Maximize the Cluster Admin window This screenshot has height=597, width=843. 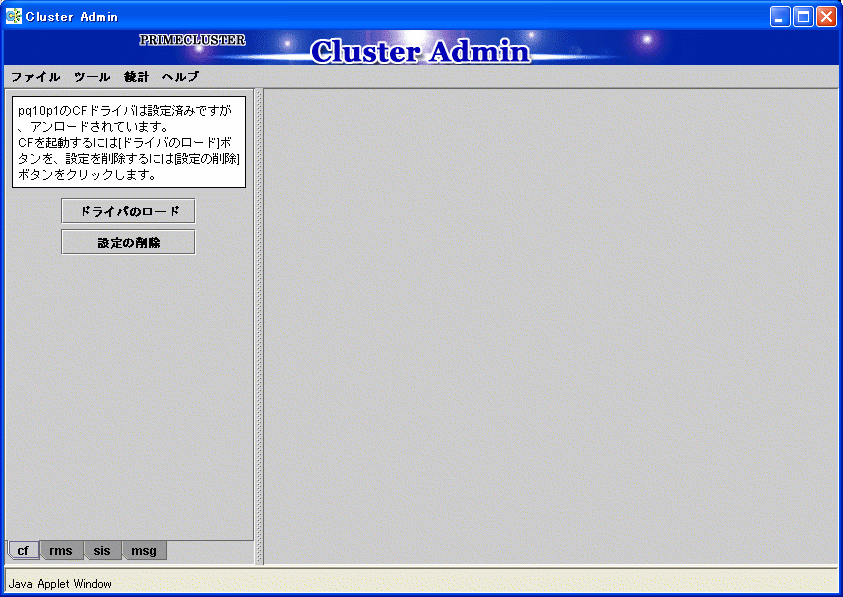(x=803, y=17)
